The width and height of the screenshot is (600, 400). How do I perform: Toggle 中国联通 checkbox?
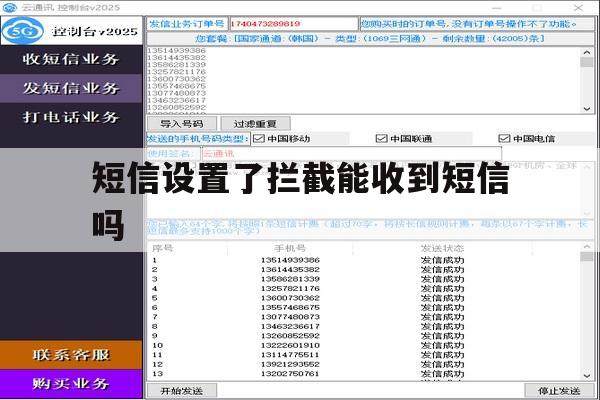(x=382, y=139)
